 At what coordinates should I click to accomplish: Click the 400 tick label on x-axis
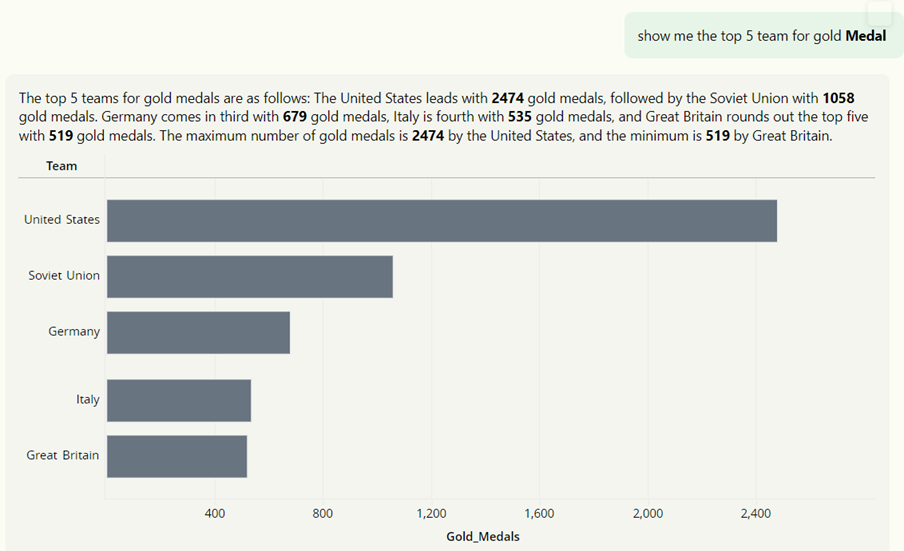[x=214, y=514]
